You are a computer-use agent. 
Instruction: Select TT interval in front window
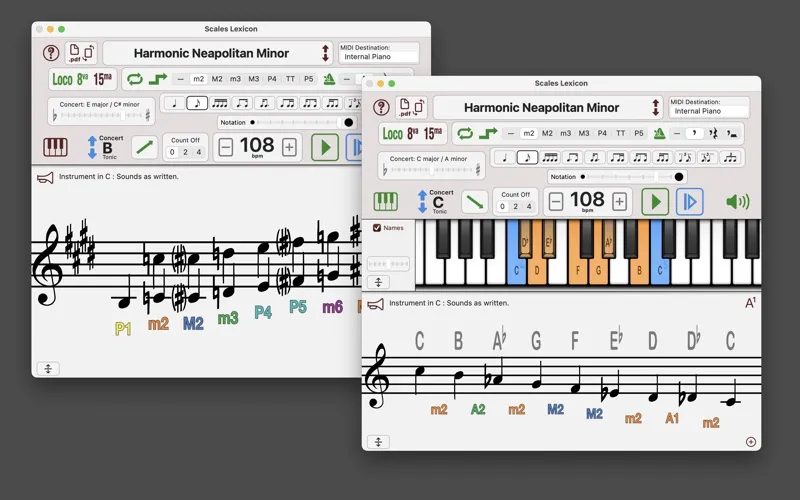(x=620, y=133)
